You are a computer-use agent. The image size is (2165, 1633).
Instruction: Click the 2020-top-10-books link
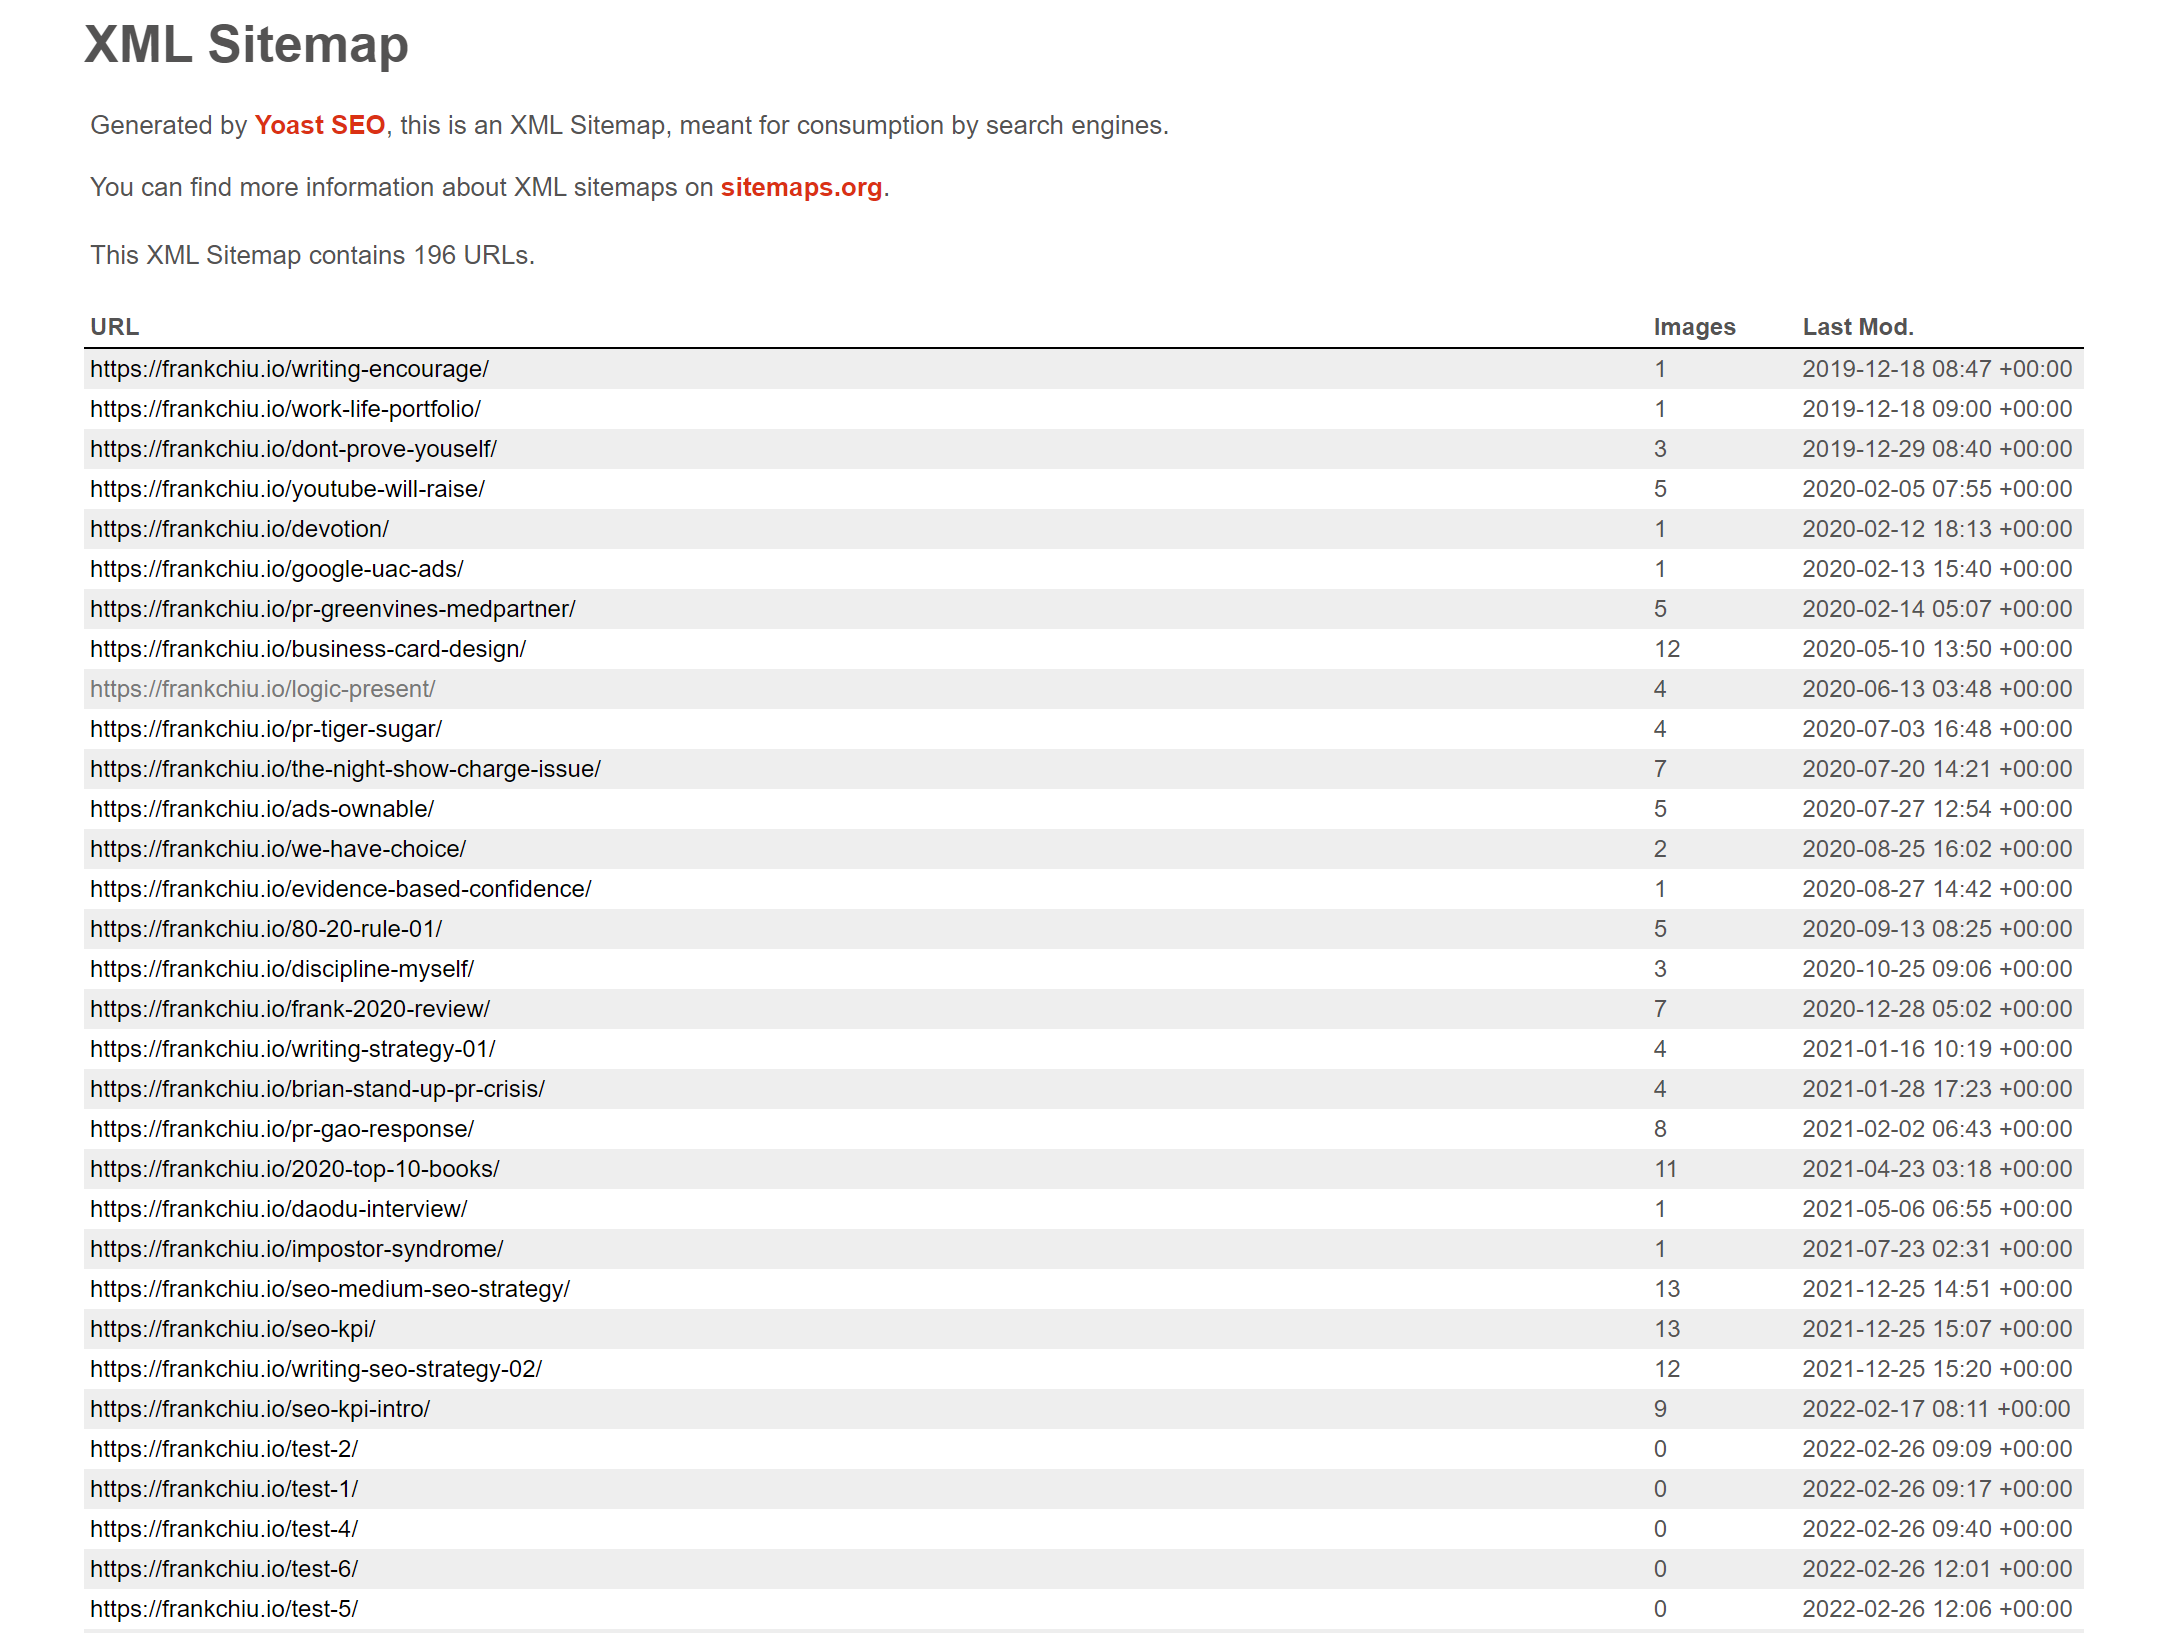[x=294, y=1169]
